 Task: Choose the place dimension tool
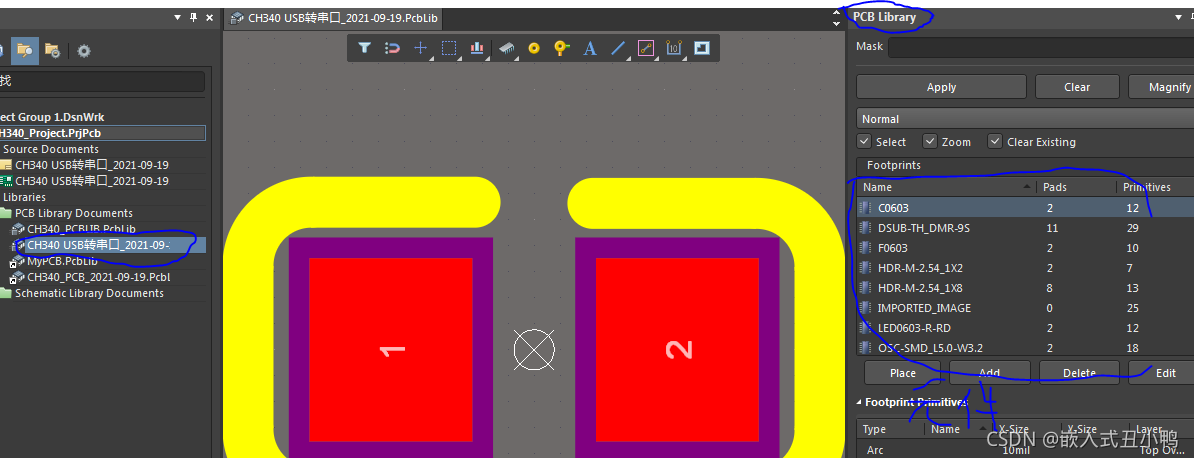(674, 48)
